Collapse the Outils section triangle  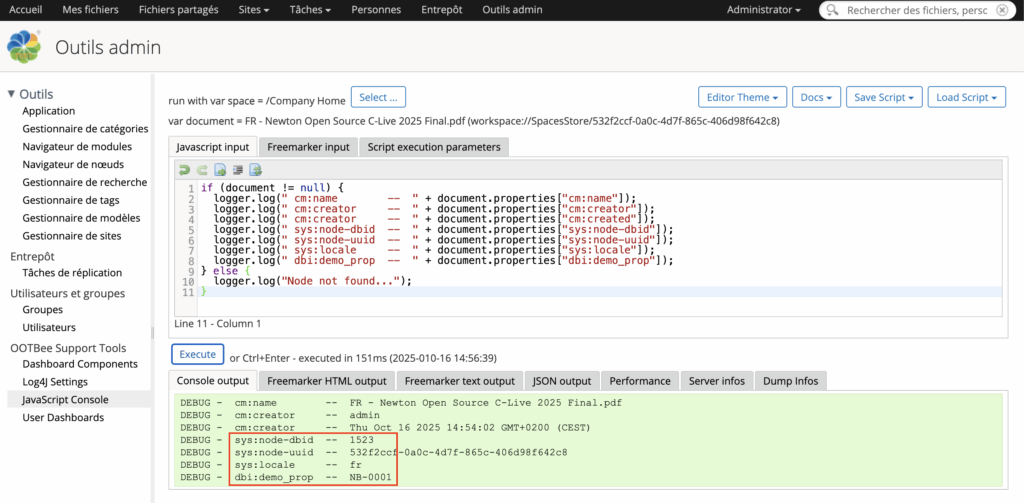click(x=11, y=94)
